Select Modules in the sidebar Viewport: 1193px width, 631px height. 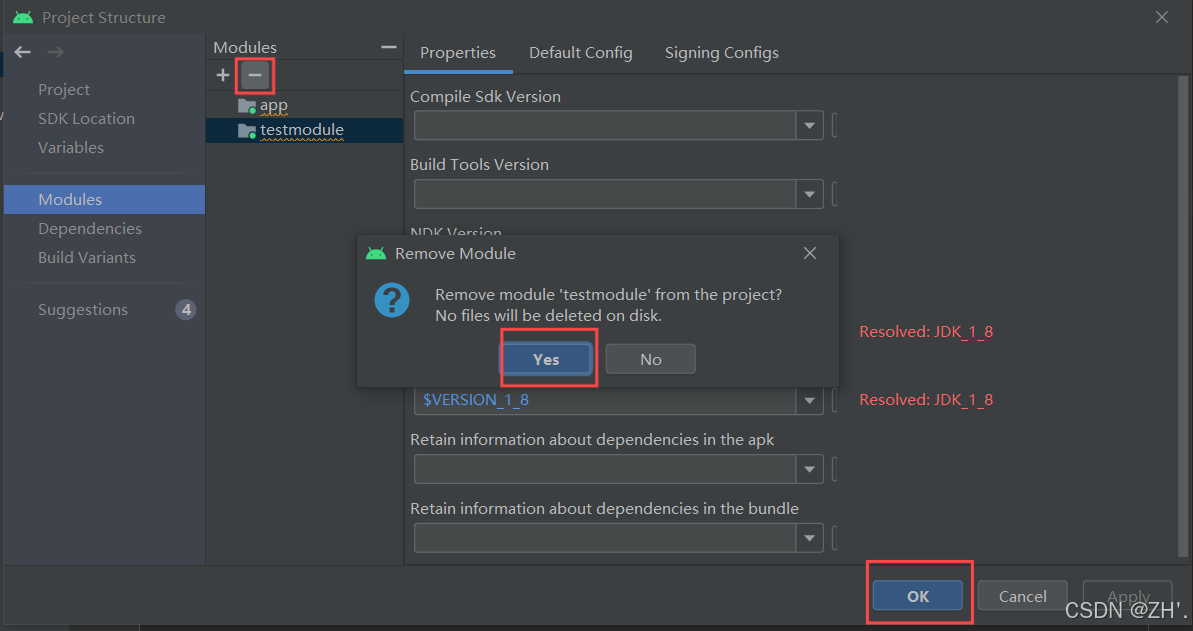(104, 199)
